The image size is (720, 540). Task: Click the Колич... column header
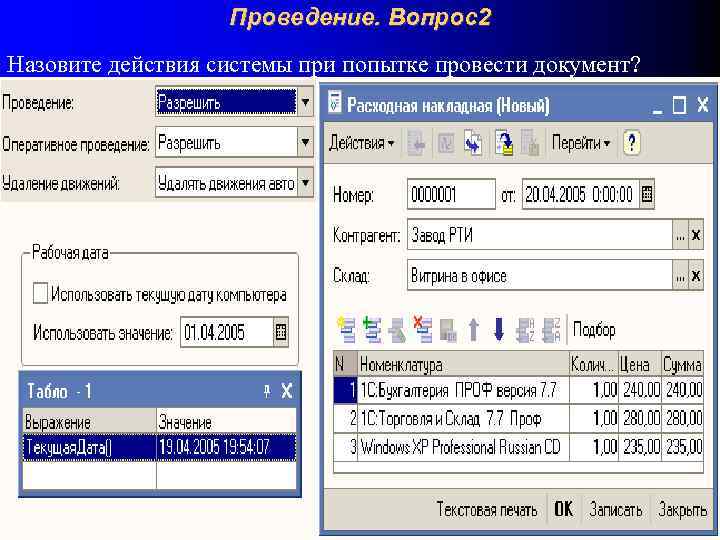coord(593,365)
